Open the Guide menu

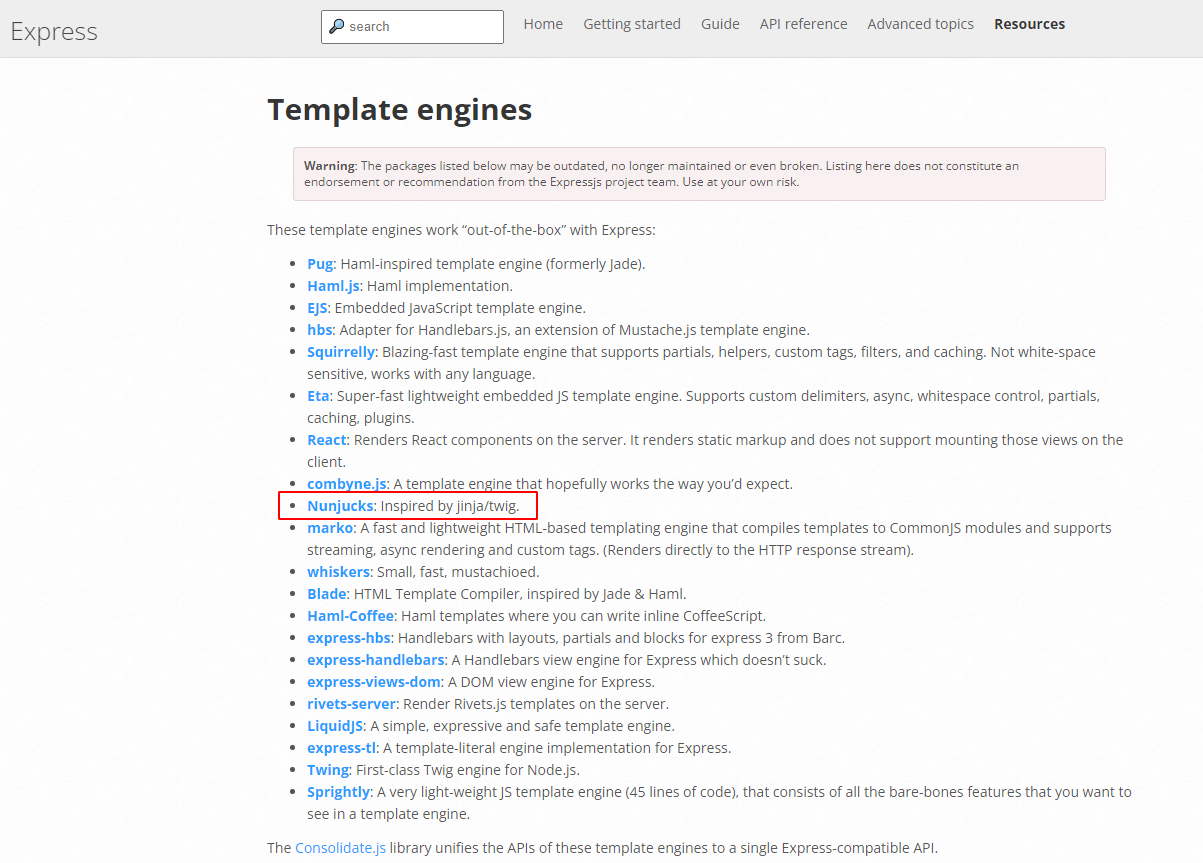click(x=720, y=24)
